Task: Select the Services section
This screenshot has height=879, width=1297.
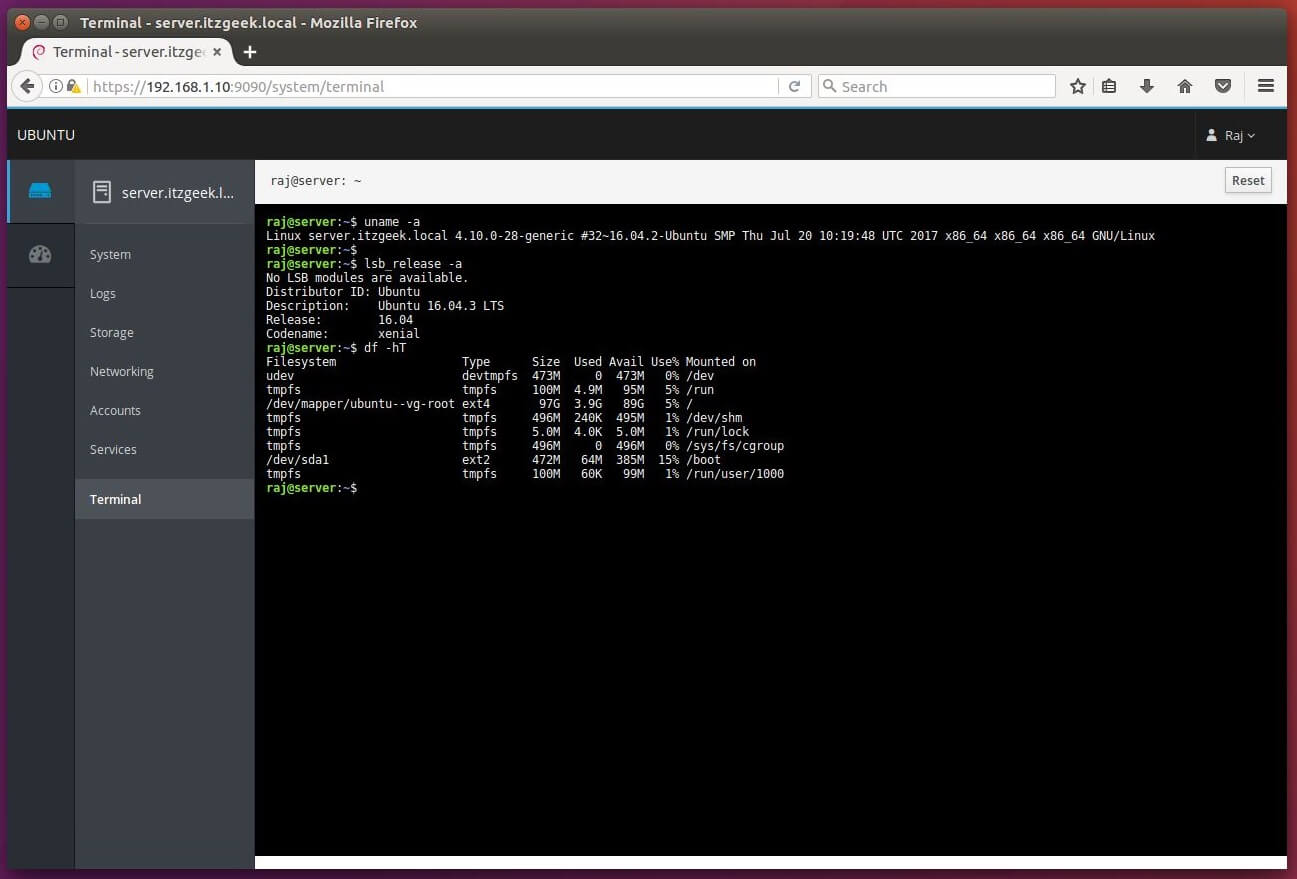Action: click(113, 449)
